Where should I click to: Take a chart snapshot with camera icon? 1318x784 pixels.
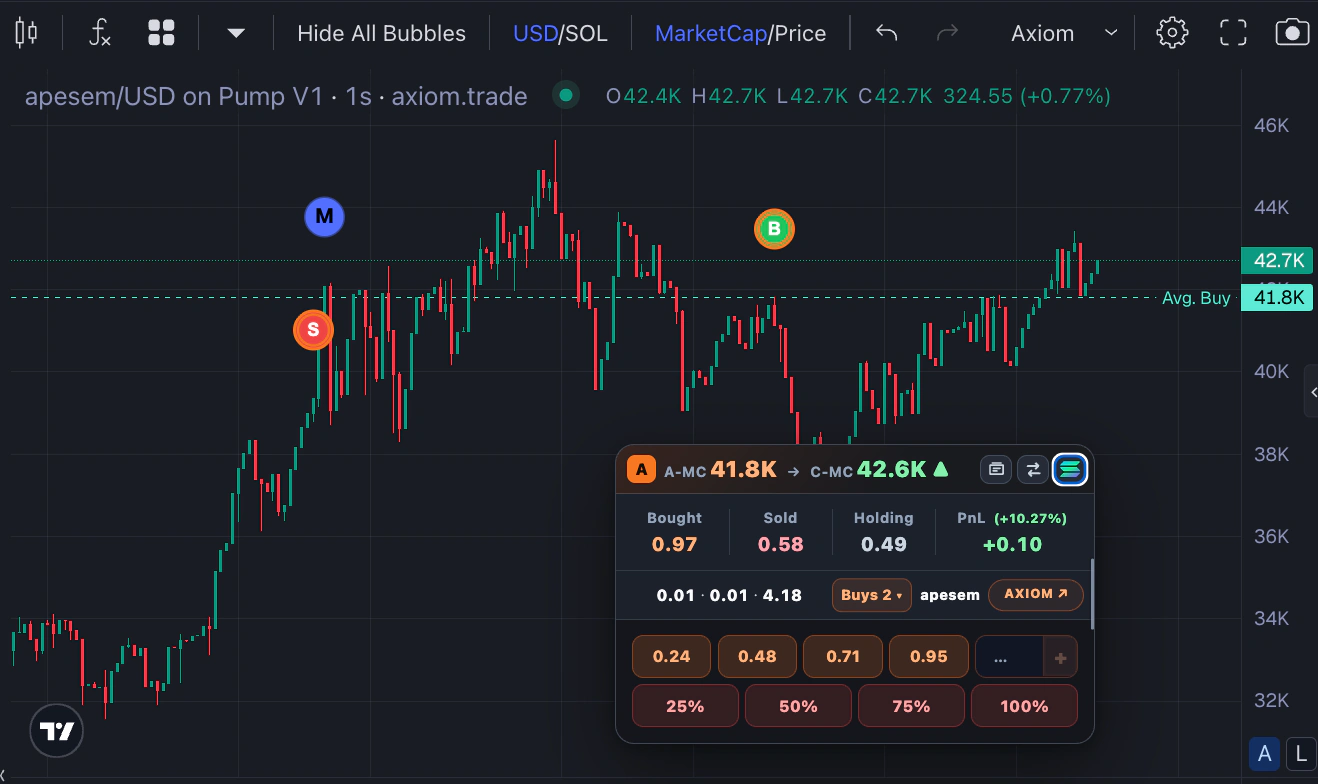click(1292, 33)
